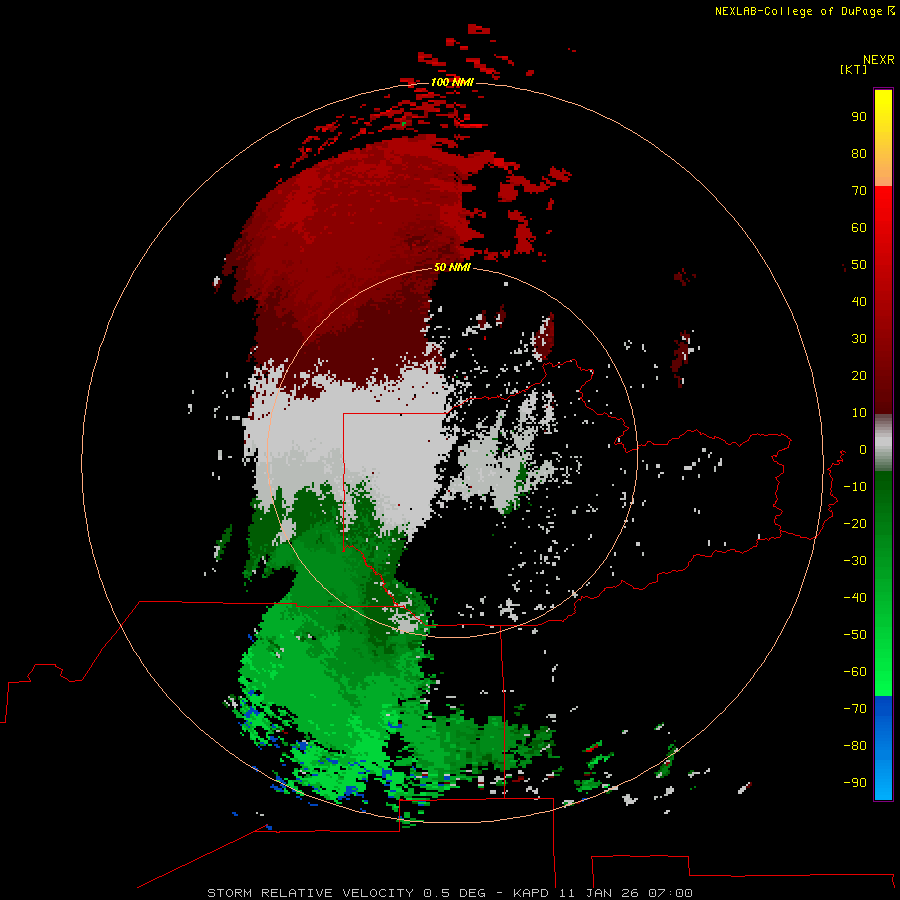Click the 60 value on the velocity scale
Image resolution: width=900 pixels, height=900 pixels.
pos(859,227)
